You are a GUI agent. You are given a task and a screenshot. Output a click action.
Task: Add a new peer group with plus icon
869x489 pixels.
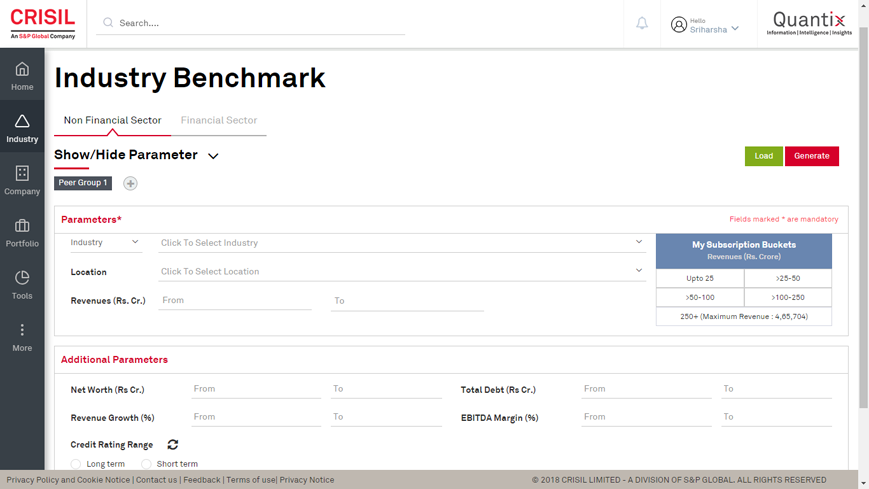click(x=130, y=183)
